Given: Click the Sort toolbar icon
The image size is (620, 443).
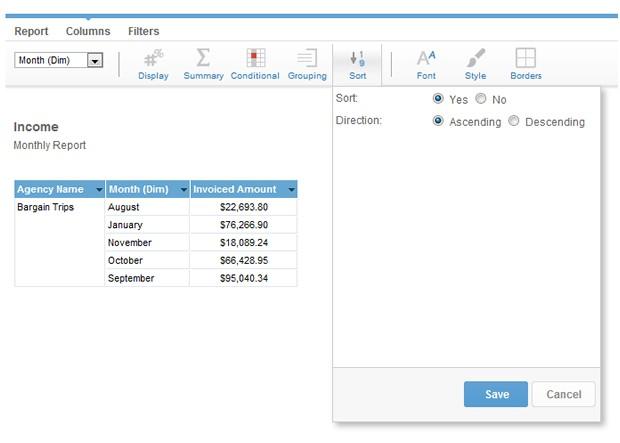Looking at the screenshot, I should pos(357,59).
